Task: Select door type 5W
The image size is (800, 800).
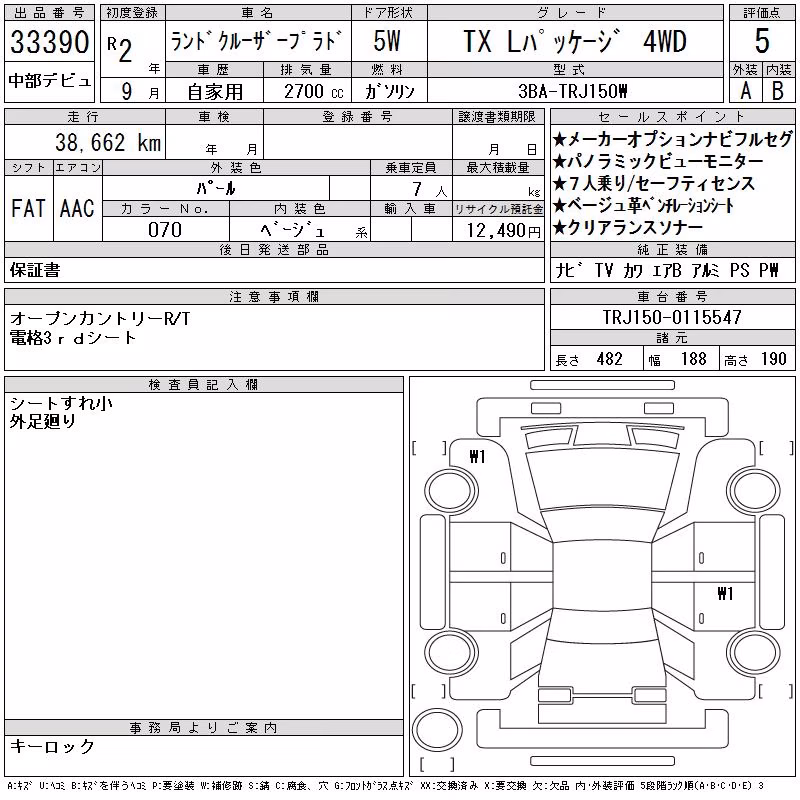Action: pos(387,41)
